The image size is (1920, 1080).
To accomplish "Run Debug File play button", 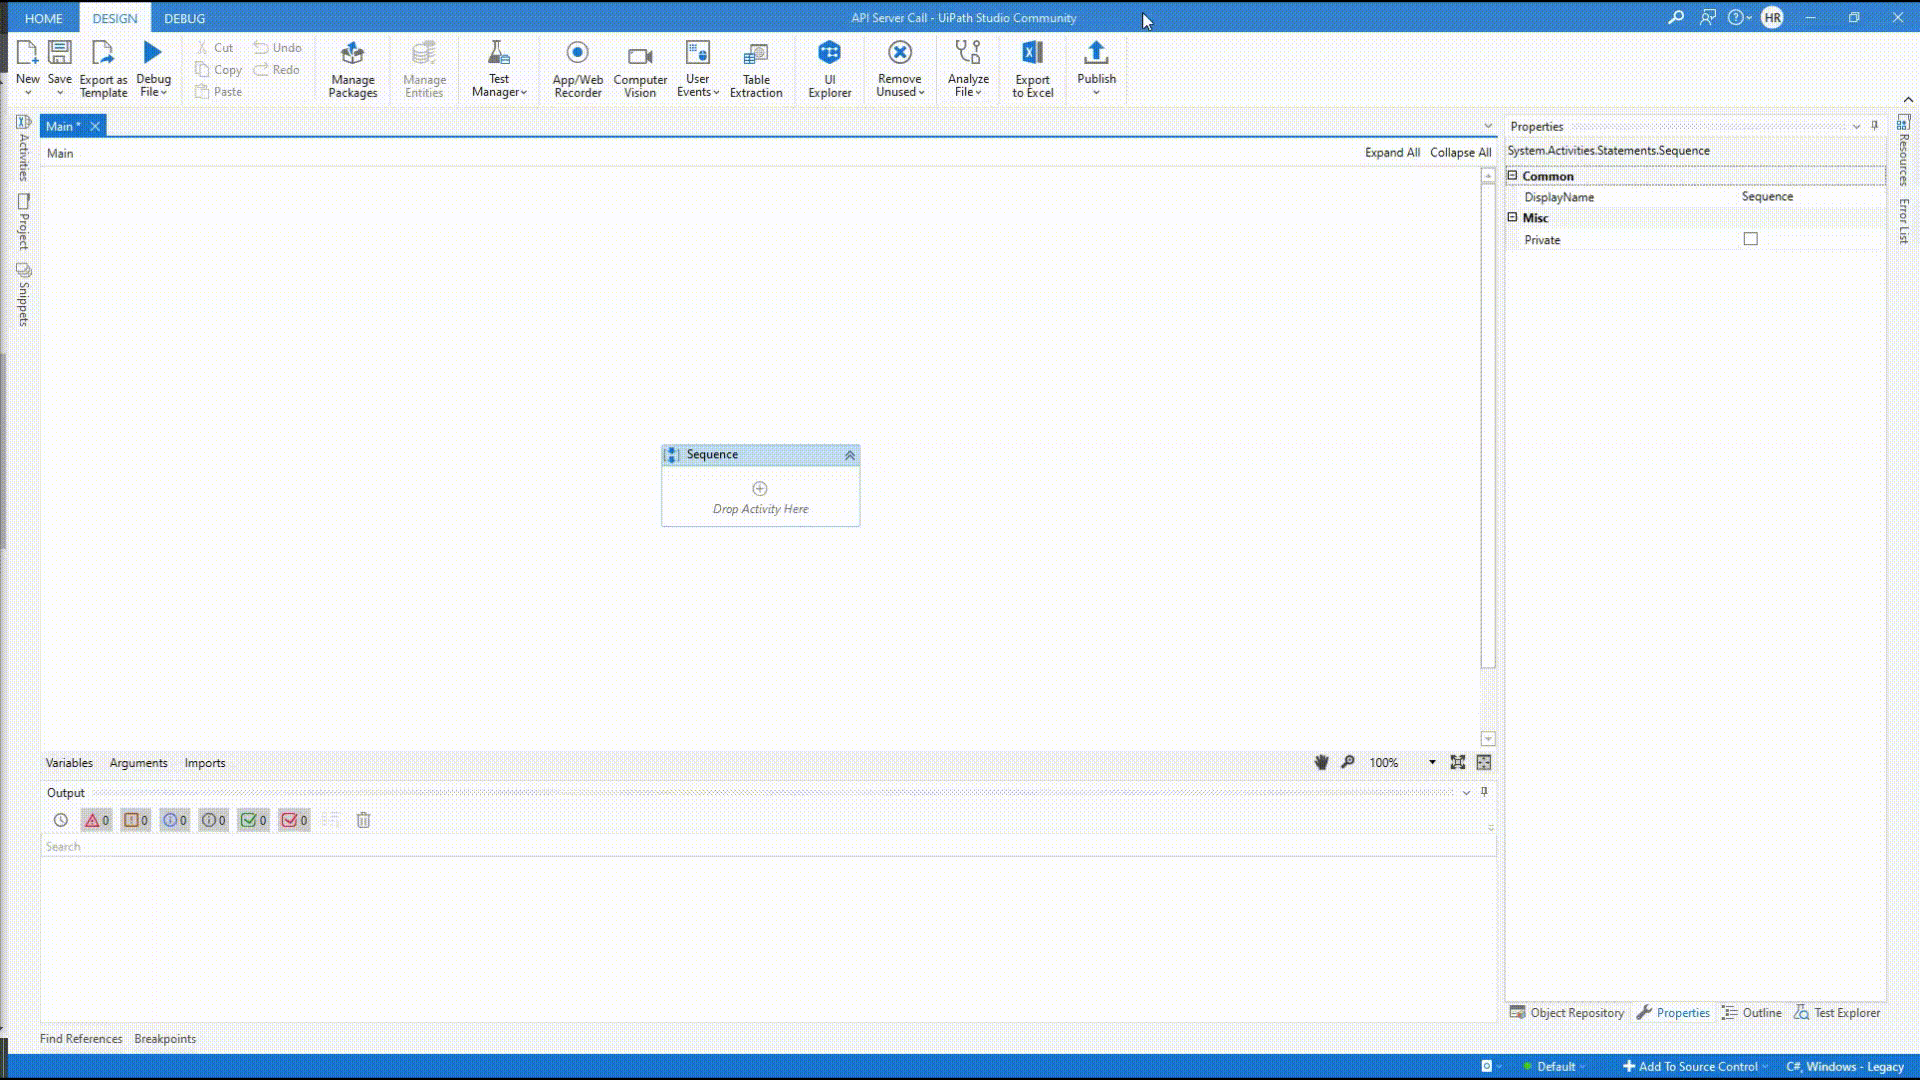I will click(x=152, y=52).
